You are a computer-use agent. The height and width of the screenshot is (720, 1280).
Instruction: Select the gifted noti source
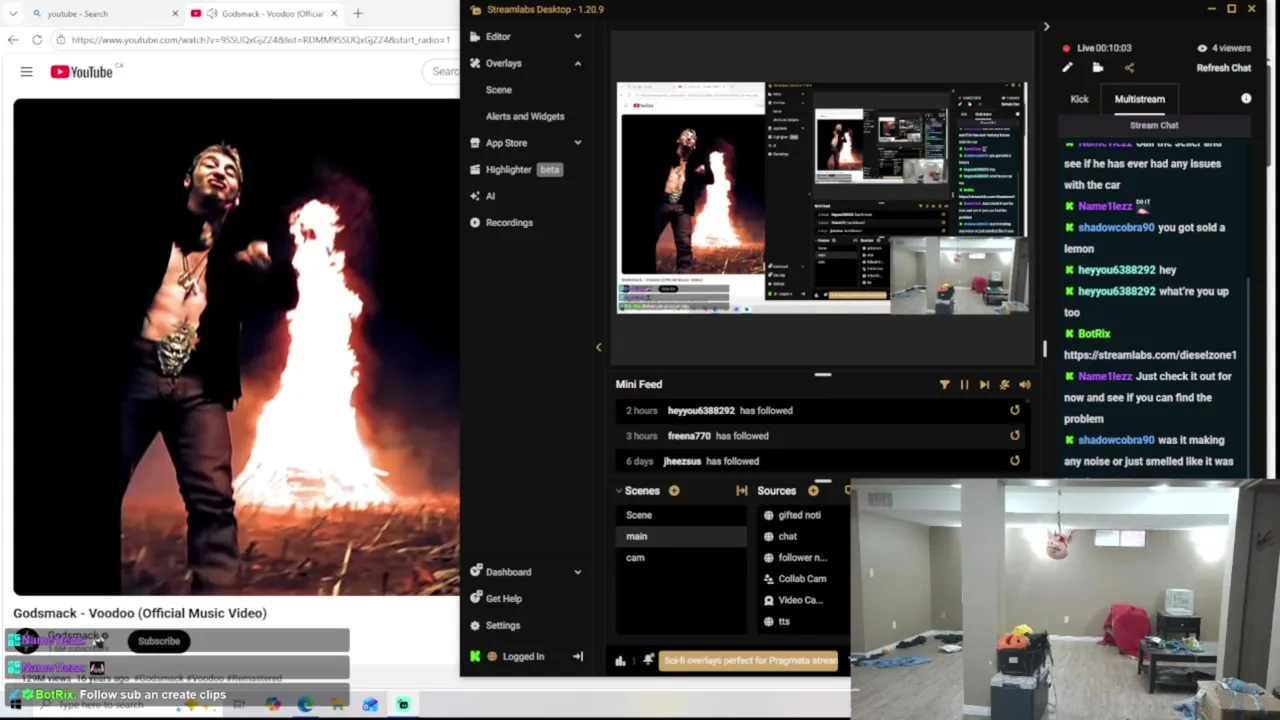point(798,515)
